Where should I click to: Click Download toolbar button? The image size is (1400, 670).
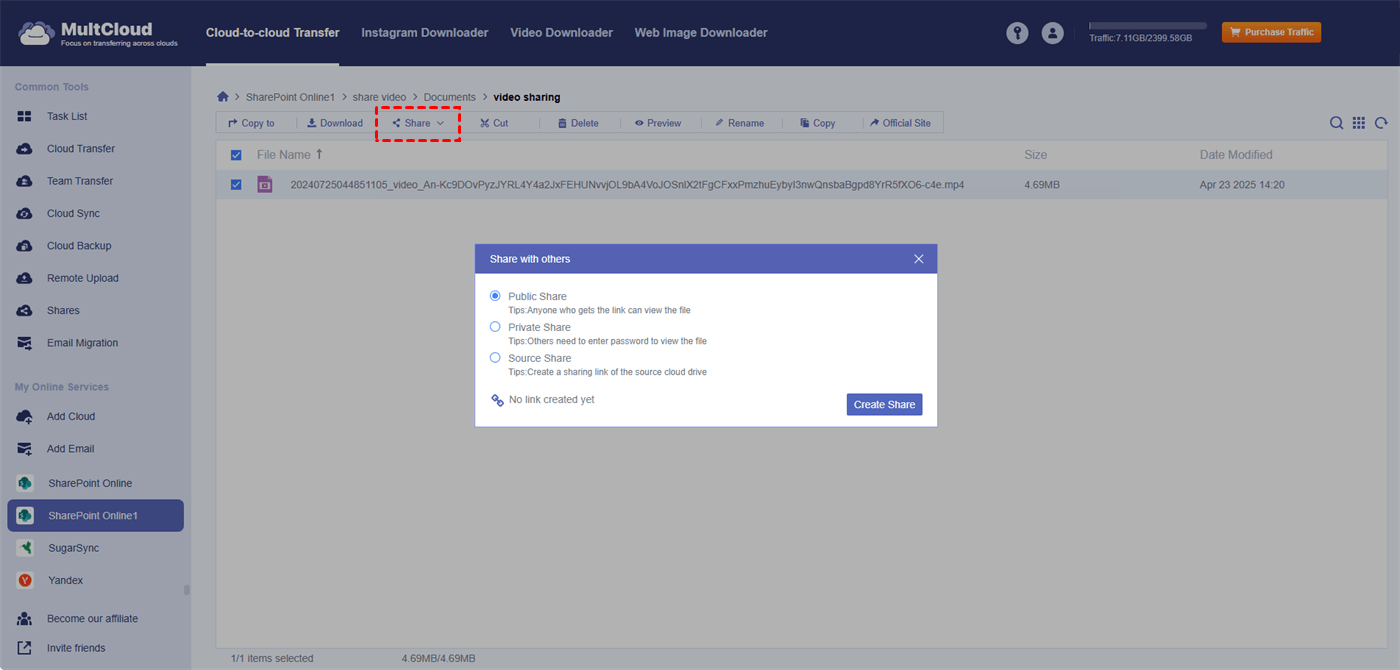point(335,123)
